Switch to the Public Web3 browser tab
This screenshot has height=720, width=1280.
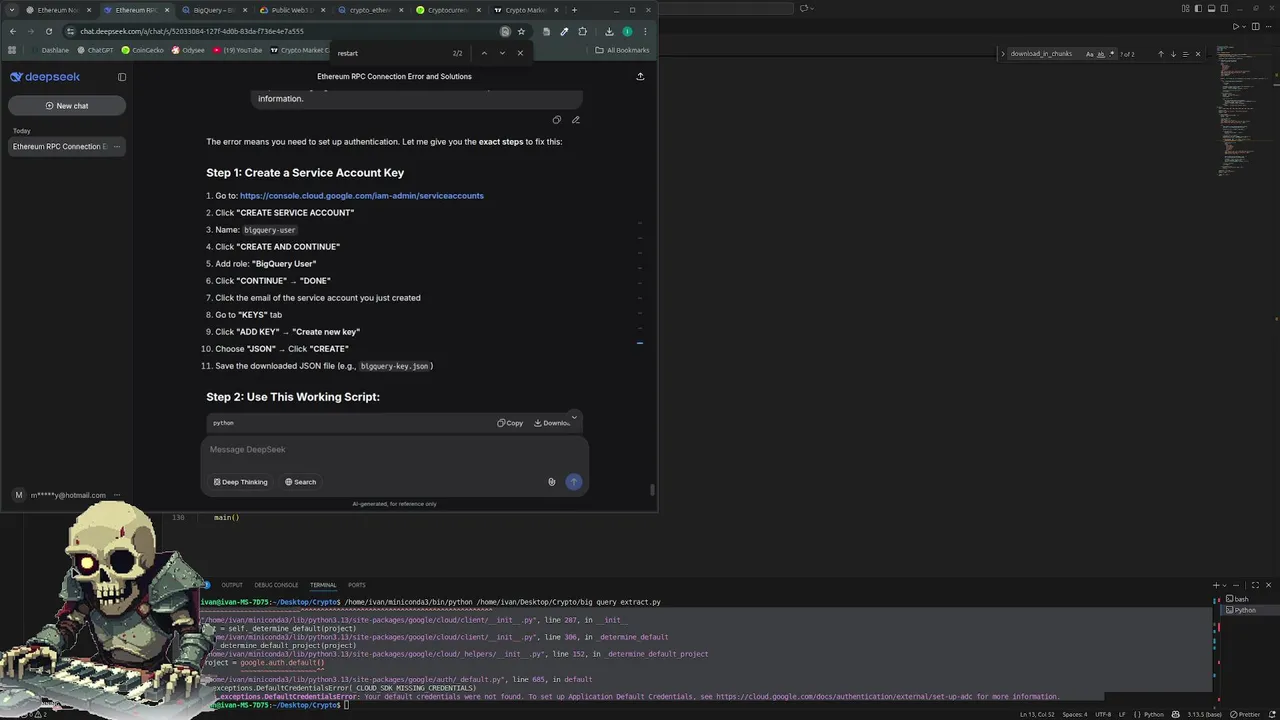coord(291,10)
